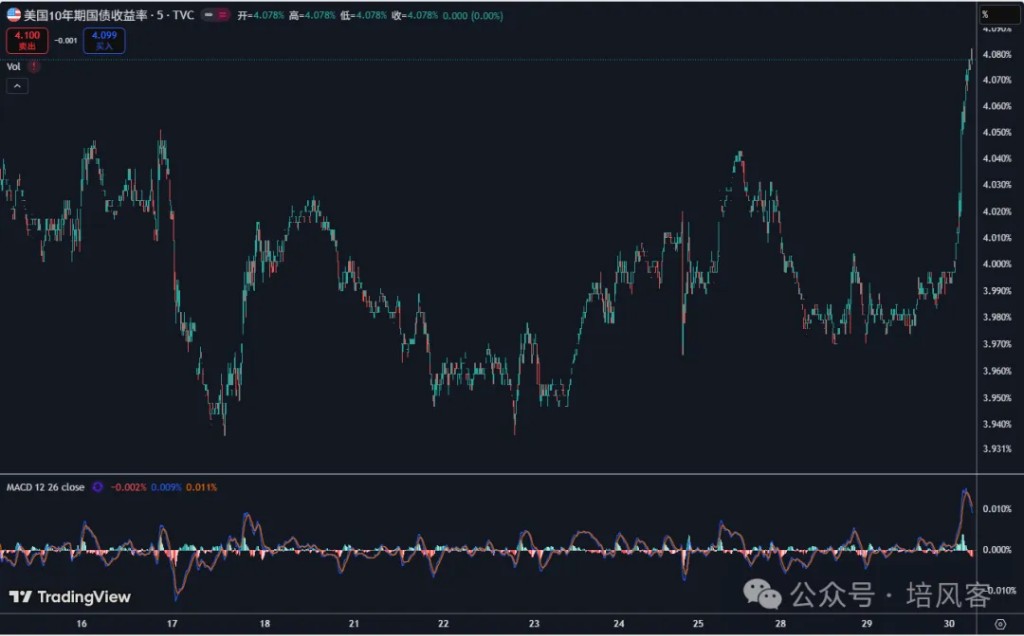Click date label 24 on time axis
1024x636 pixels.
(618, 624)
